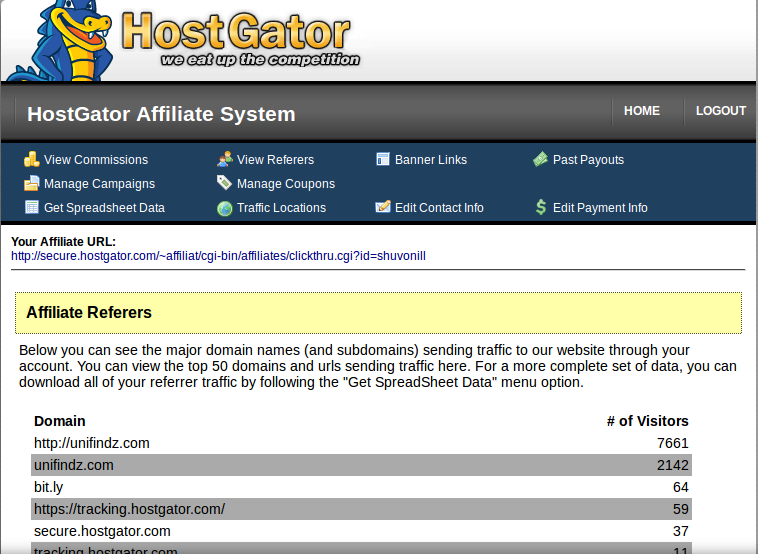Open the affiliate clickthru URL link
Image resolution: width=758 pixels, height=554 pixels.
pos(219,256)
